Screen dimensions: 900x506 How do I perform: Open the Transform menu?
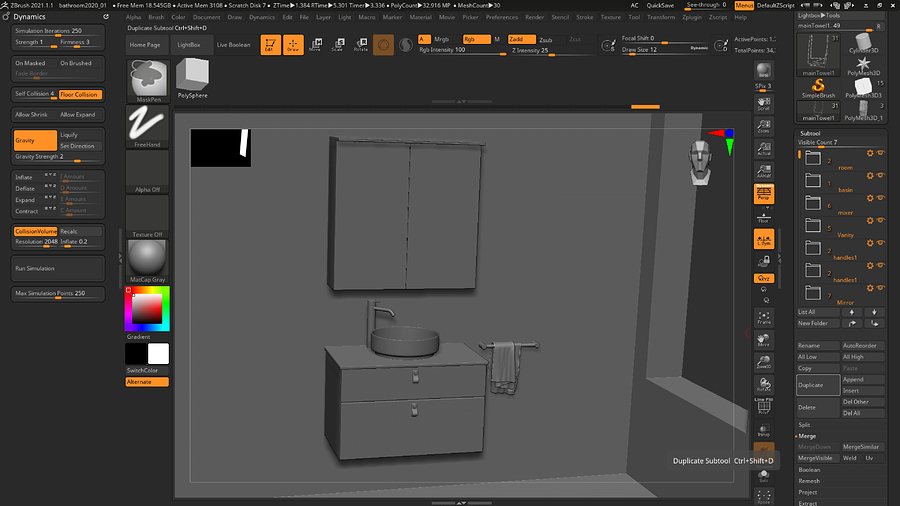coord(661,17)
